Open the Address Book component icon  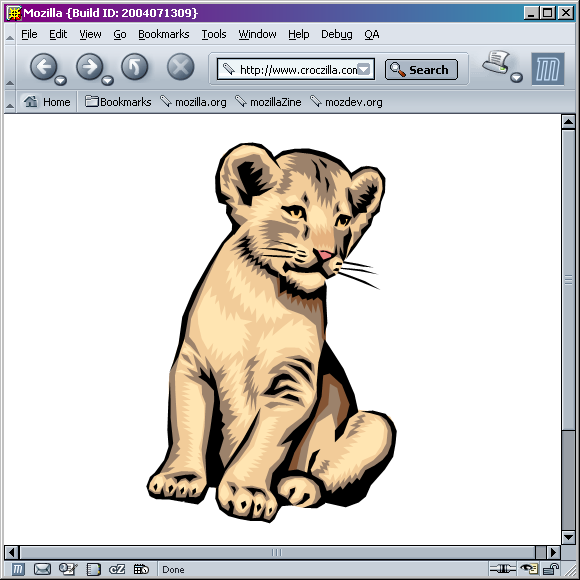coord(93,569)
